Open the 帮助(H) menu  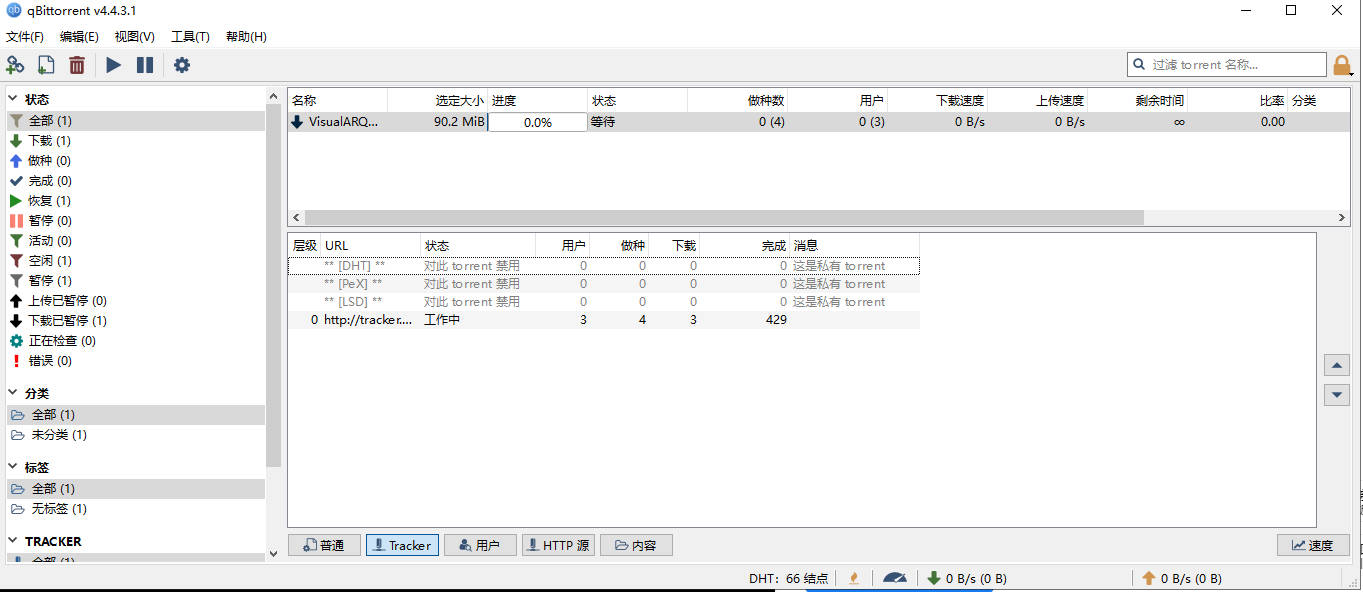[246, 36]
